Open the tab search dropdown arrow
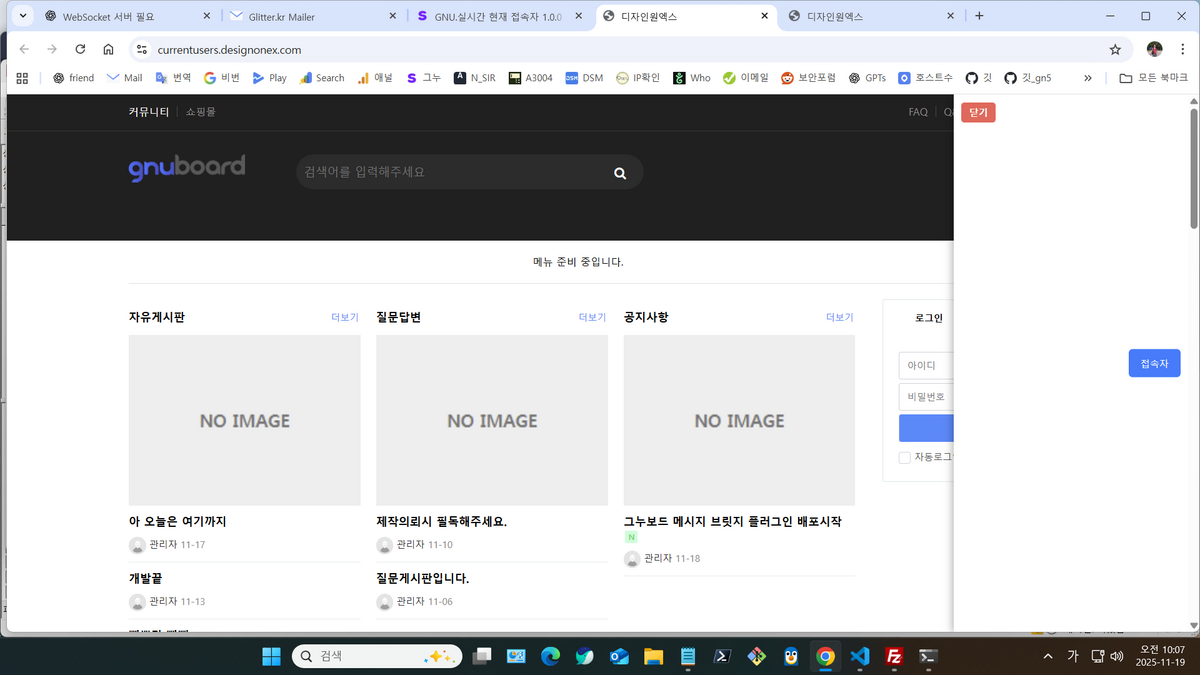The width and height of the screenshot is (1200, 675). (22, 16)
